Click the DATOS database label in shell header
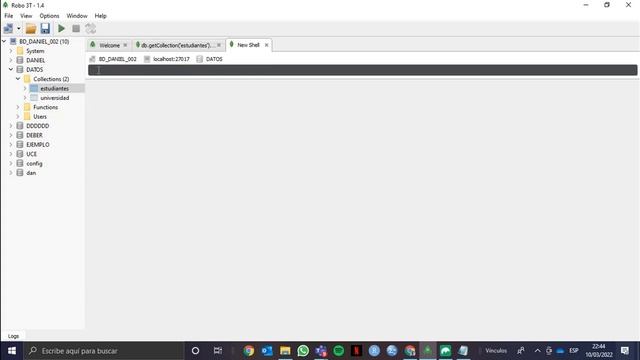This screenshot has height=360, width=640. tap(214, 59)
